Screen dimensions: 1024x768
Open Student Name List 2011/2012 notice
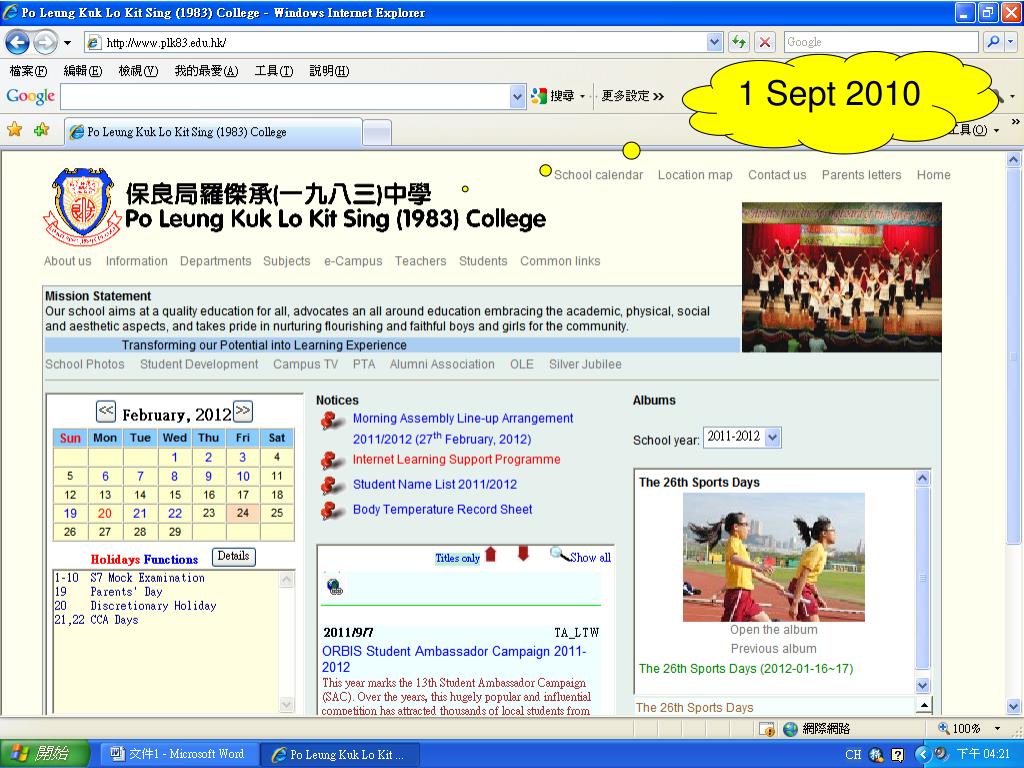[x=435, y=485]
